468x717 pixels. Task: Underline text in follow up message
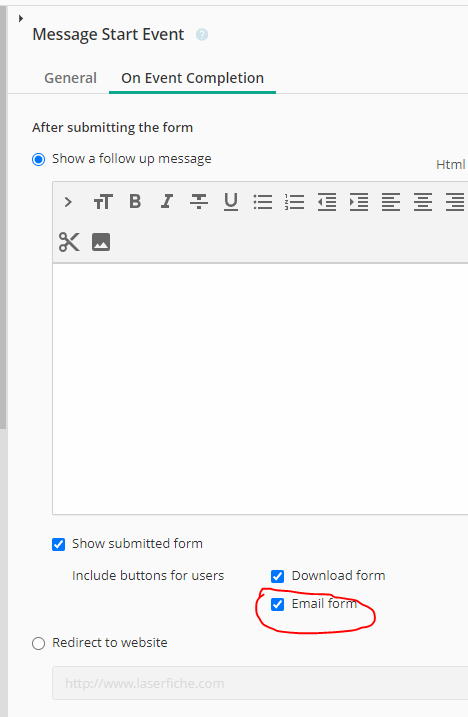[231, 202]
